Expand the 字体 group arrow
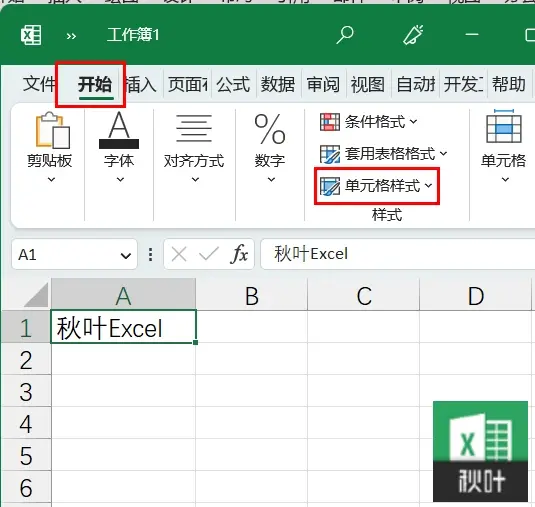535x507 pixels. pyautogui.click(x=120, y=179)
